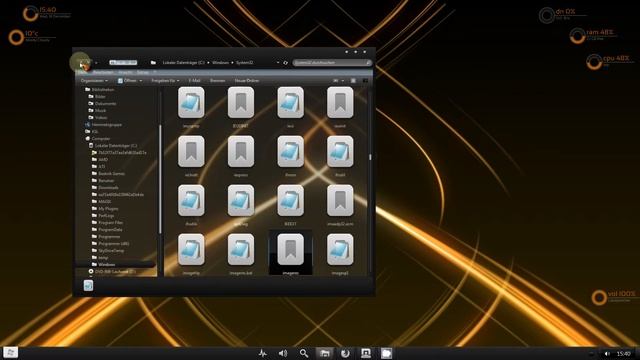Image resolution: width=640 pixels, height=360 pixels.
Task: Click Windows in the address breadcrumb
Action: 220,62
